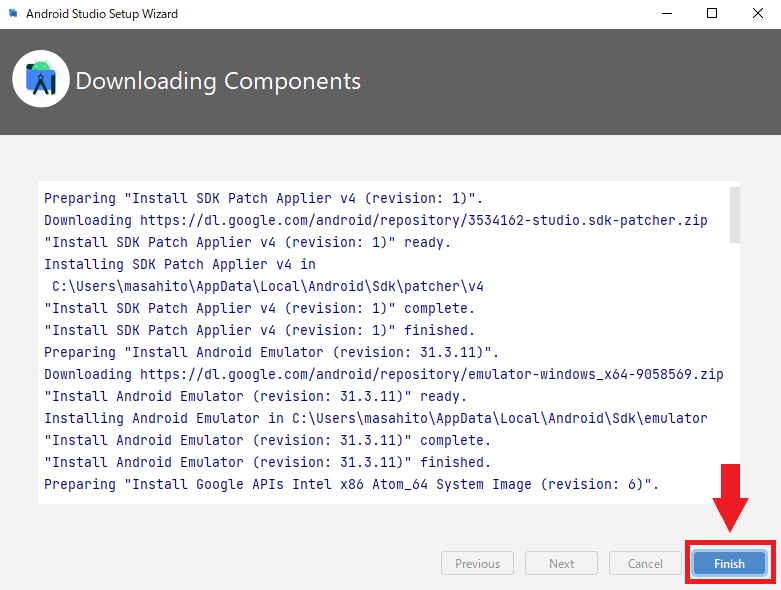The height and width of the screenshot is (590, 781).
Task: Click the emulator-windows_x64-9058569.zip download line
Action: click(x=384, y=374)
